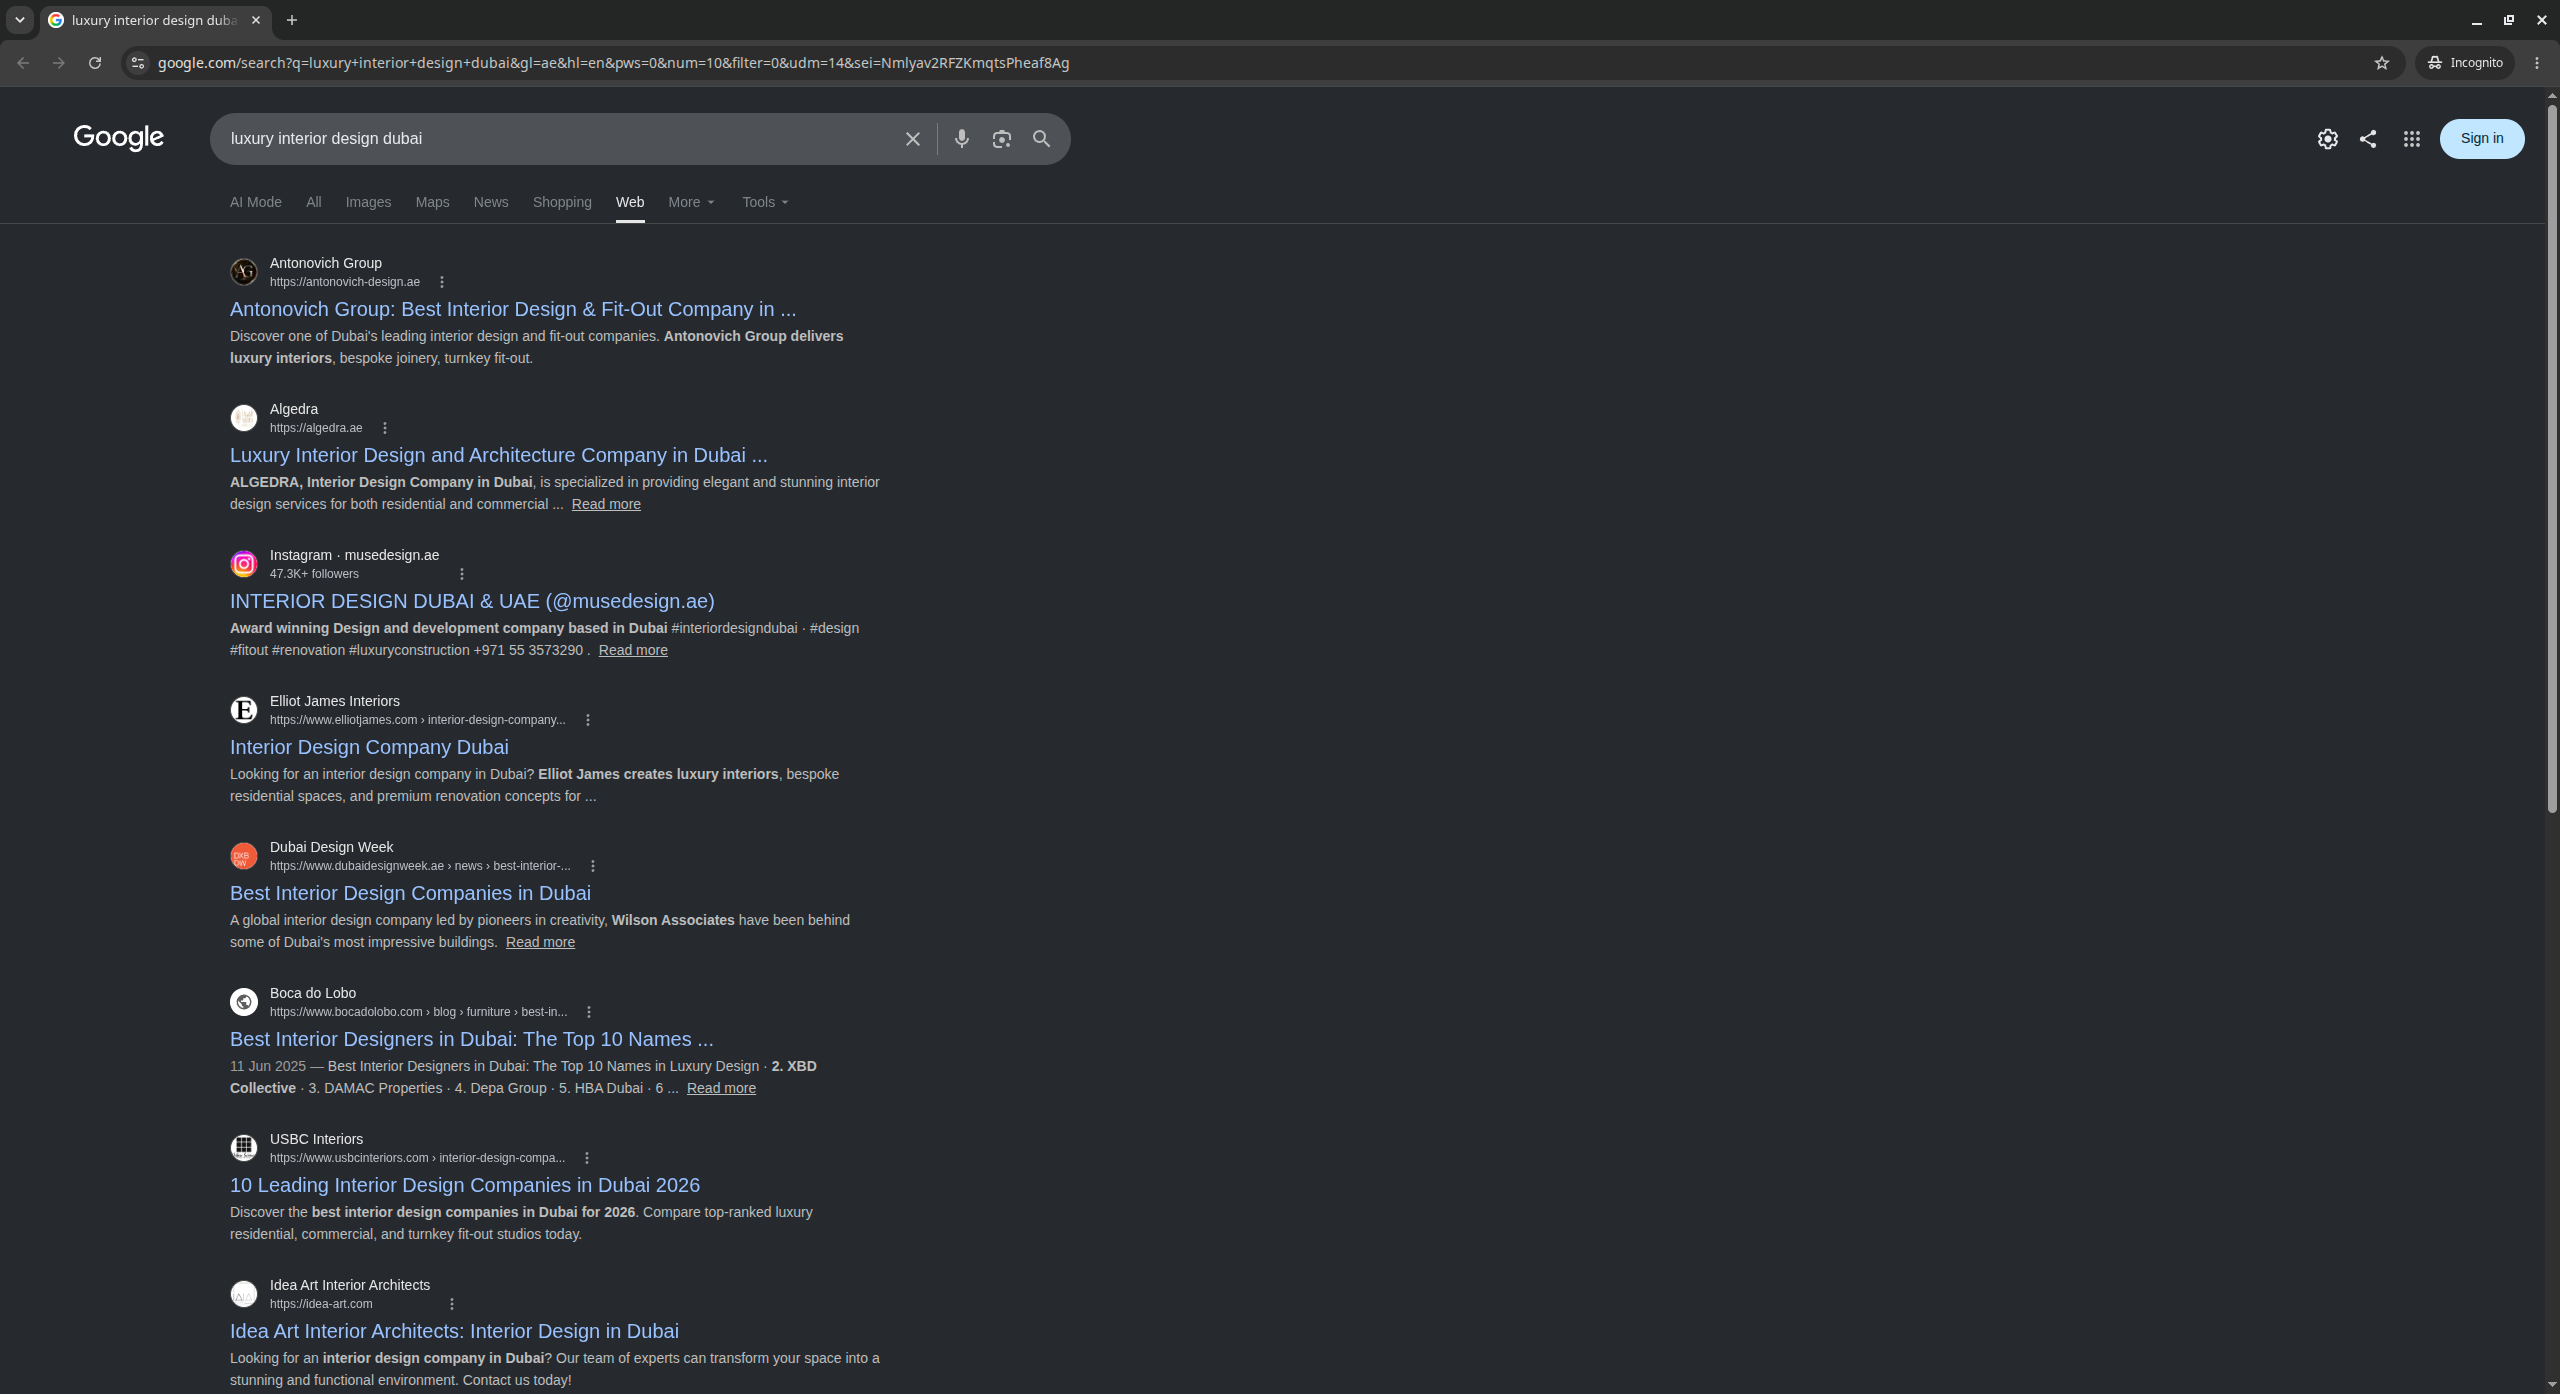Open INTERIOR DESIGN DUBAI & UAE Instagram link

472,602
